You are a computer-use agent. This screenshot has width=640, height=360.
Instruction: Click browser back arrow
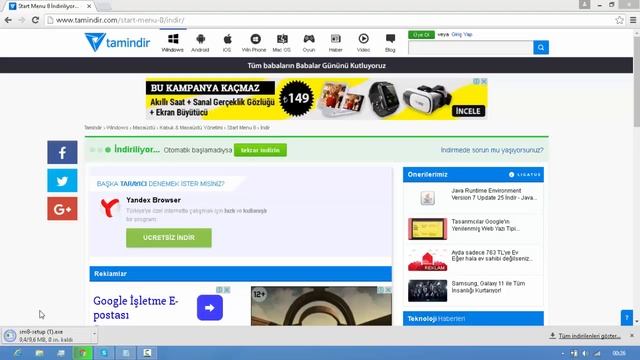click(x=8, y=20)
